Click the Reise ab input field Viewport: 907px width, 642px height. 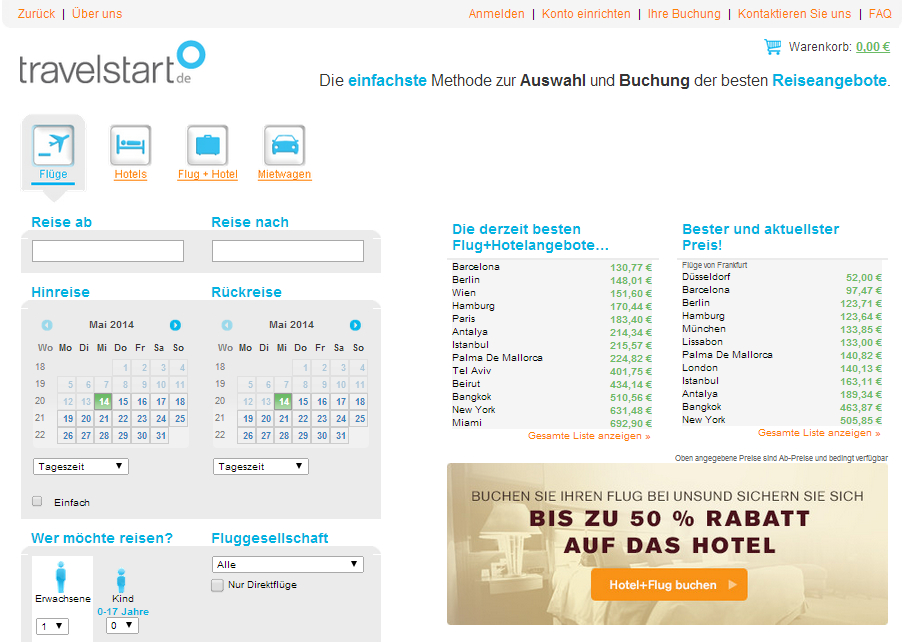click(108, 251)
